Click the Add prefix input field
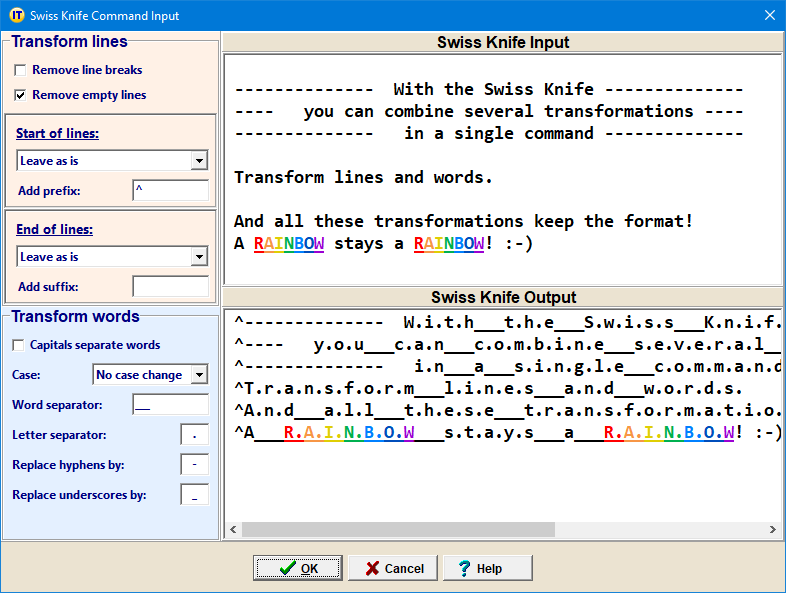Screen dimensions: 786x593 pyautogui.click(x=170, y=191)
